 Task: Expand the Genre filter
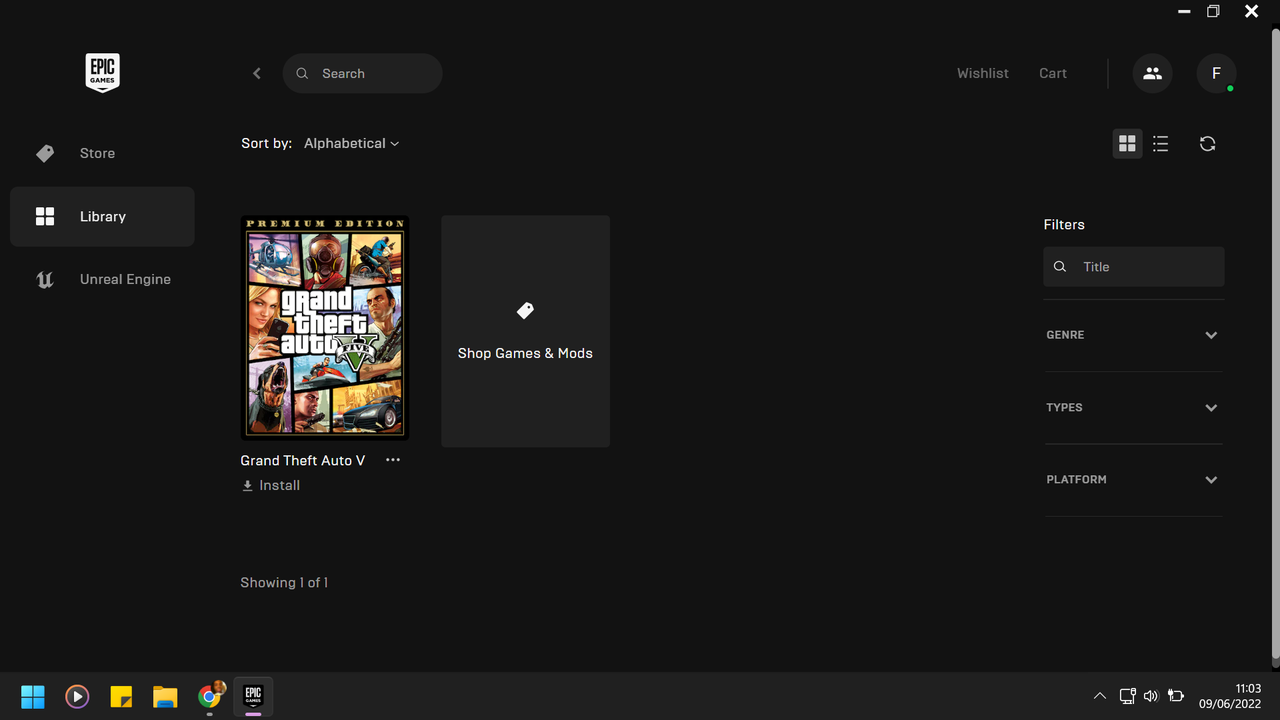[x=1134, y=335]
